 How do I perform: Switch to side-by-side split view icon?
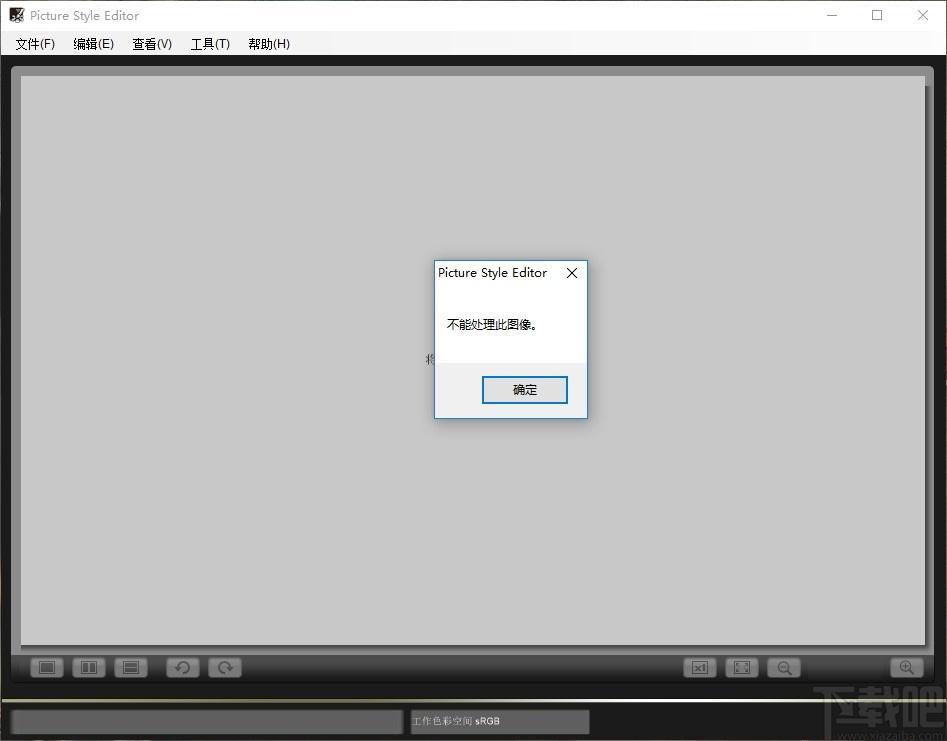pyautogui.click(x=89, y=667)
